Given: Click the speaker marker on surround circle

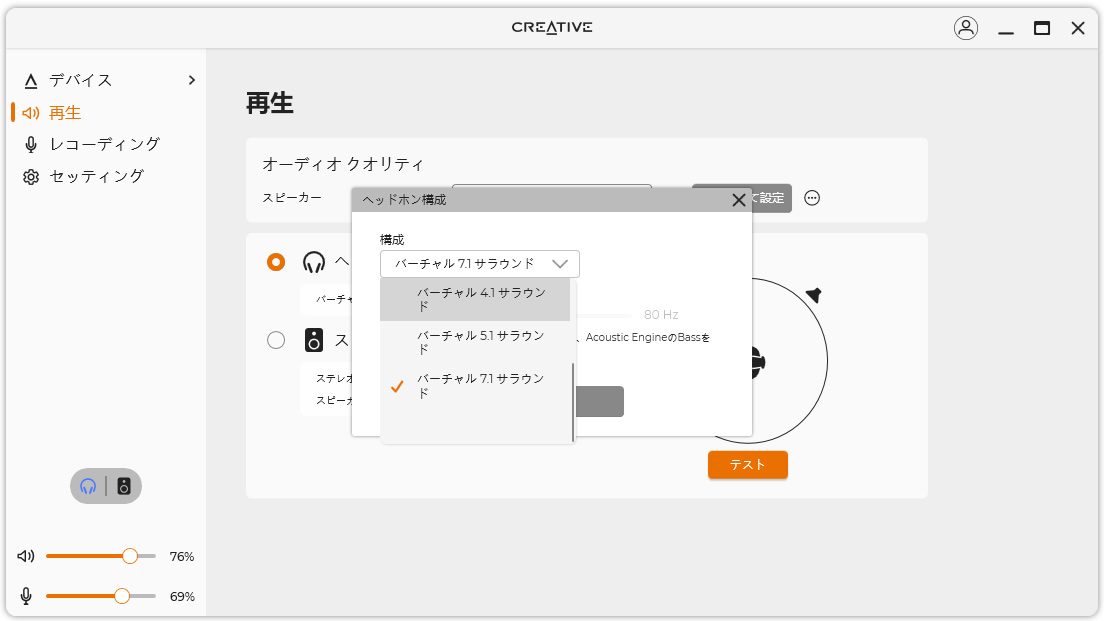Looking at the screenshot, I should pyautogui.click(x=814, y=295).
